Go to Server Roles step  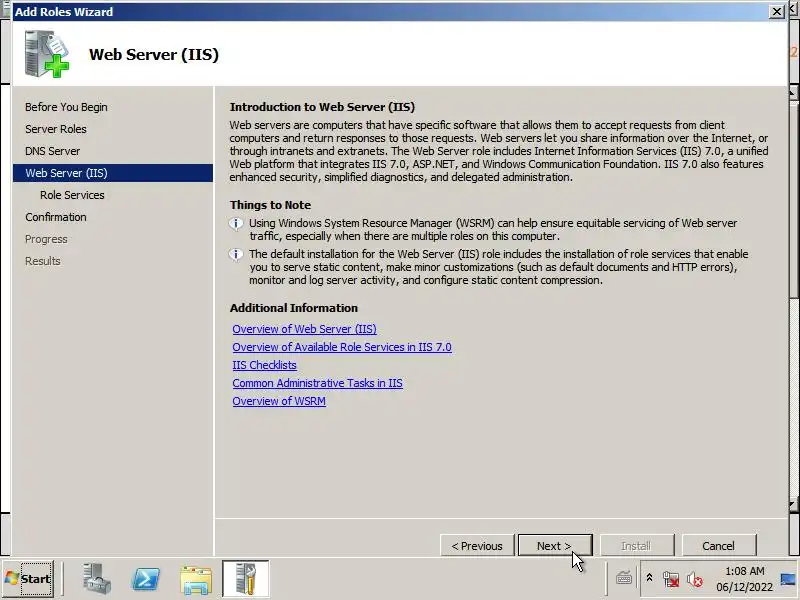56,129
